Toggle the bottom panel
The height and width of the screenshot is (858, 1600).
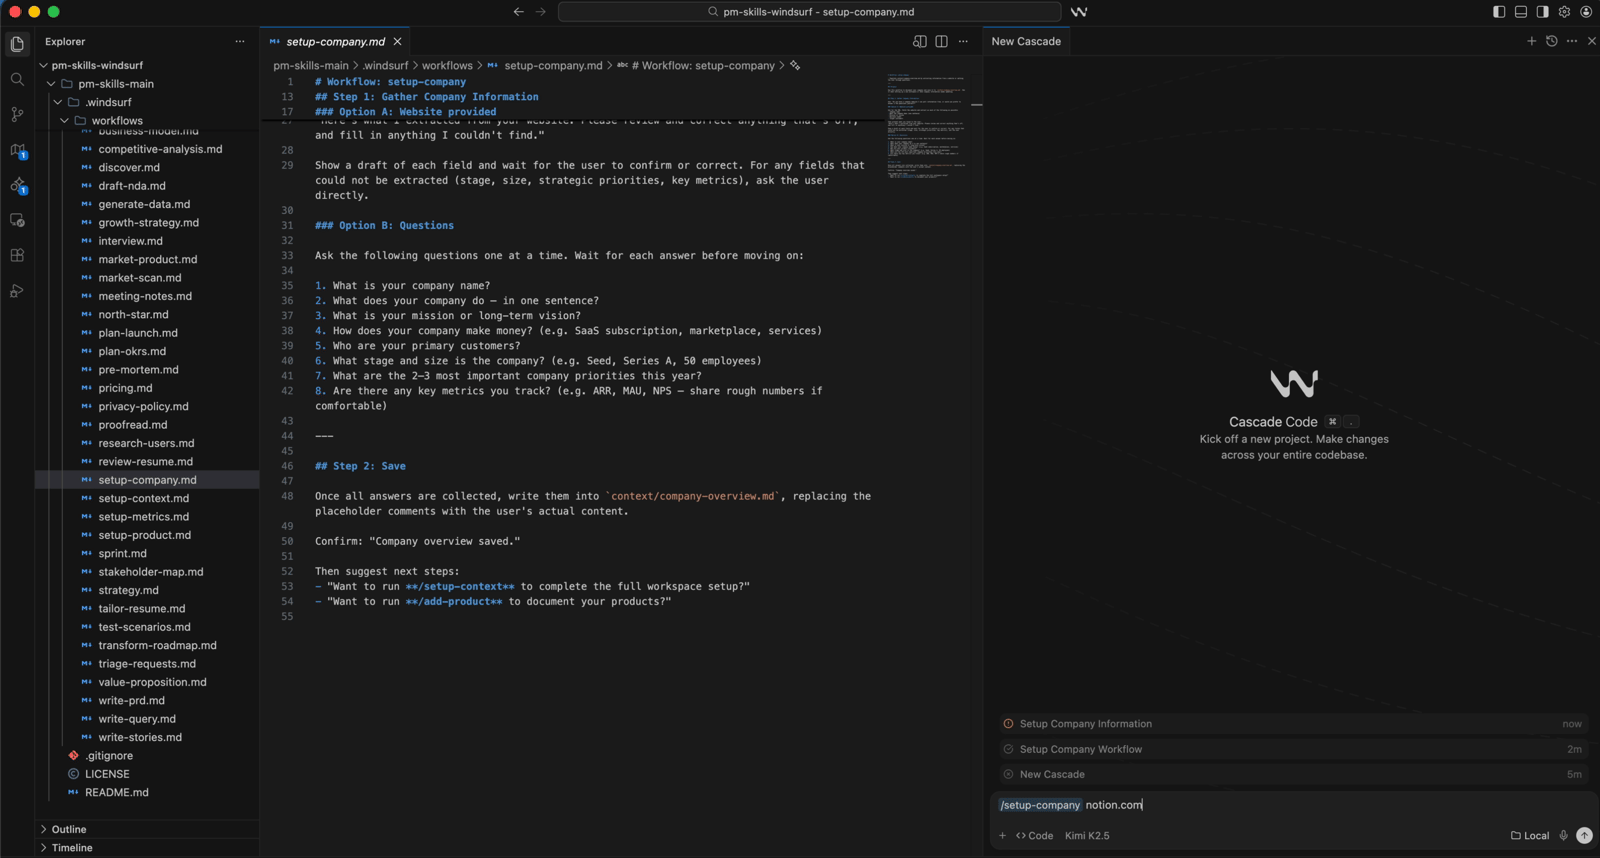point(1521,12)
